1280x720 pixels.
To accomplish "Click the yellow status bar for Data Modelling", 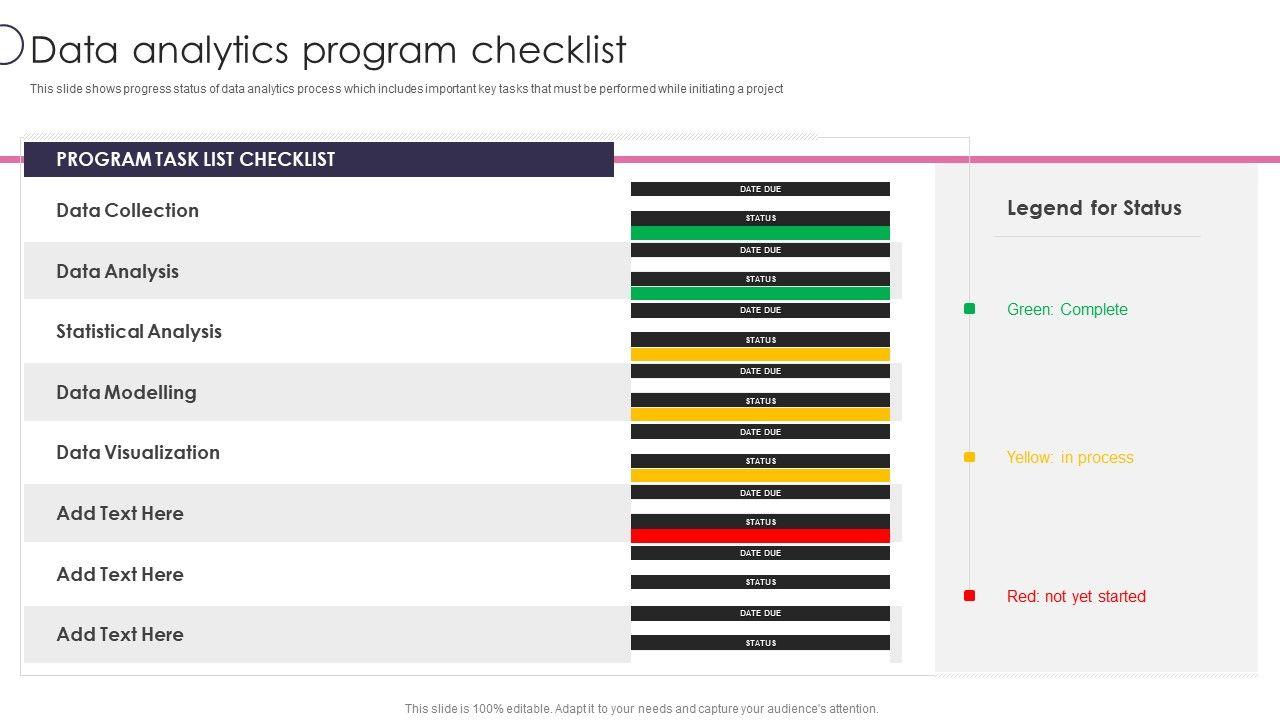I will point(760,415).
